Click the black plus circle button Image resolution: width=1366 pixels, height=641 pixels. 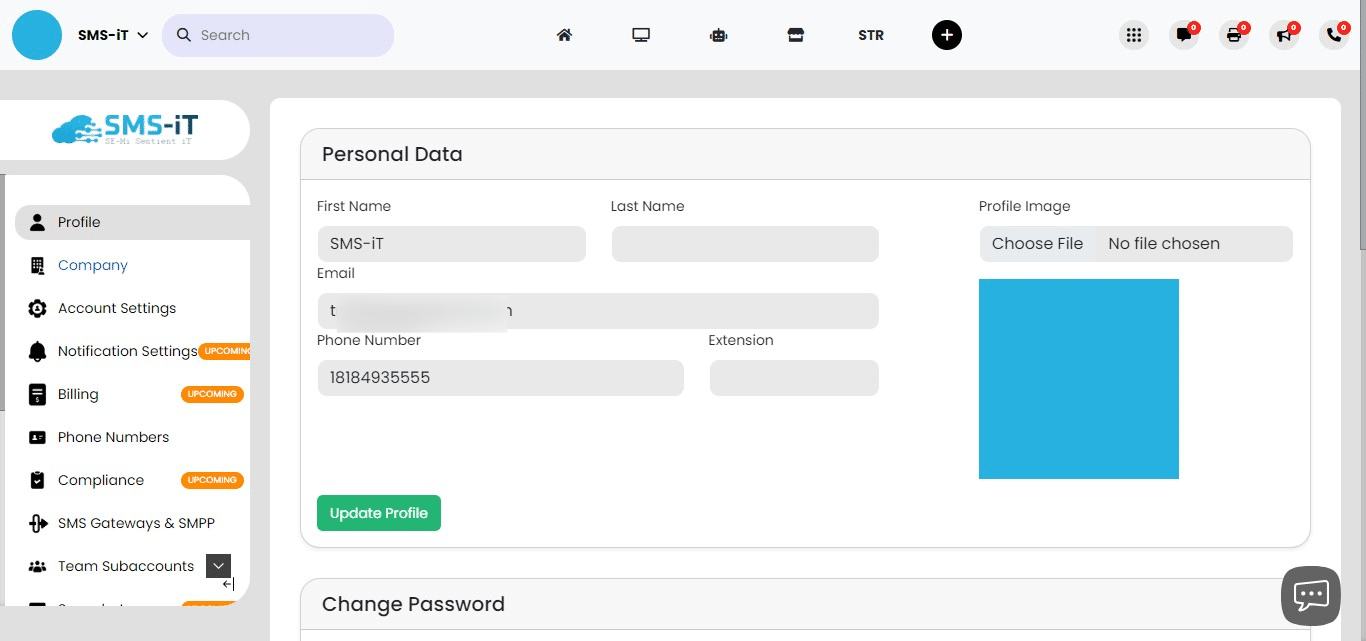click(x=946, y=35)
